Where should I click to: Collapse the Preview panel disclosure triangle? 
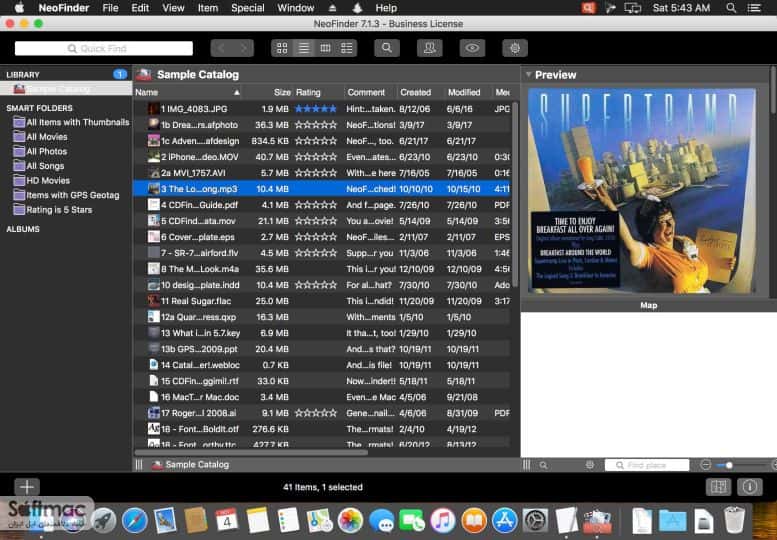click(528, 75)
